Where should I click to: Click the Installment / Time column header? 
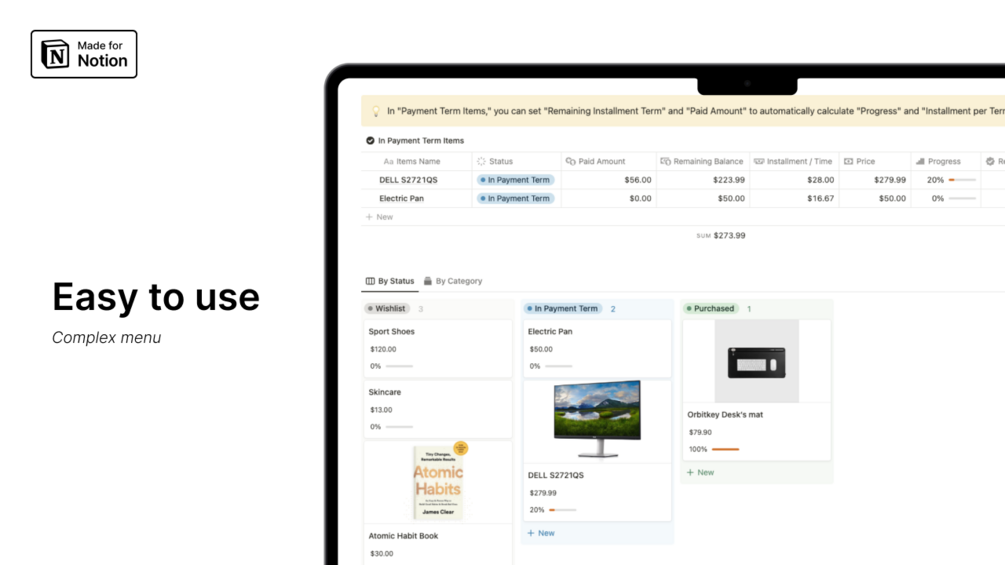tap(793, 161)
